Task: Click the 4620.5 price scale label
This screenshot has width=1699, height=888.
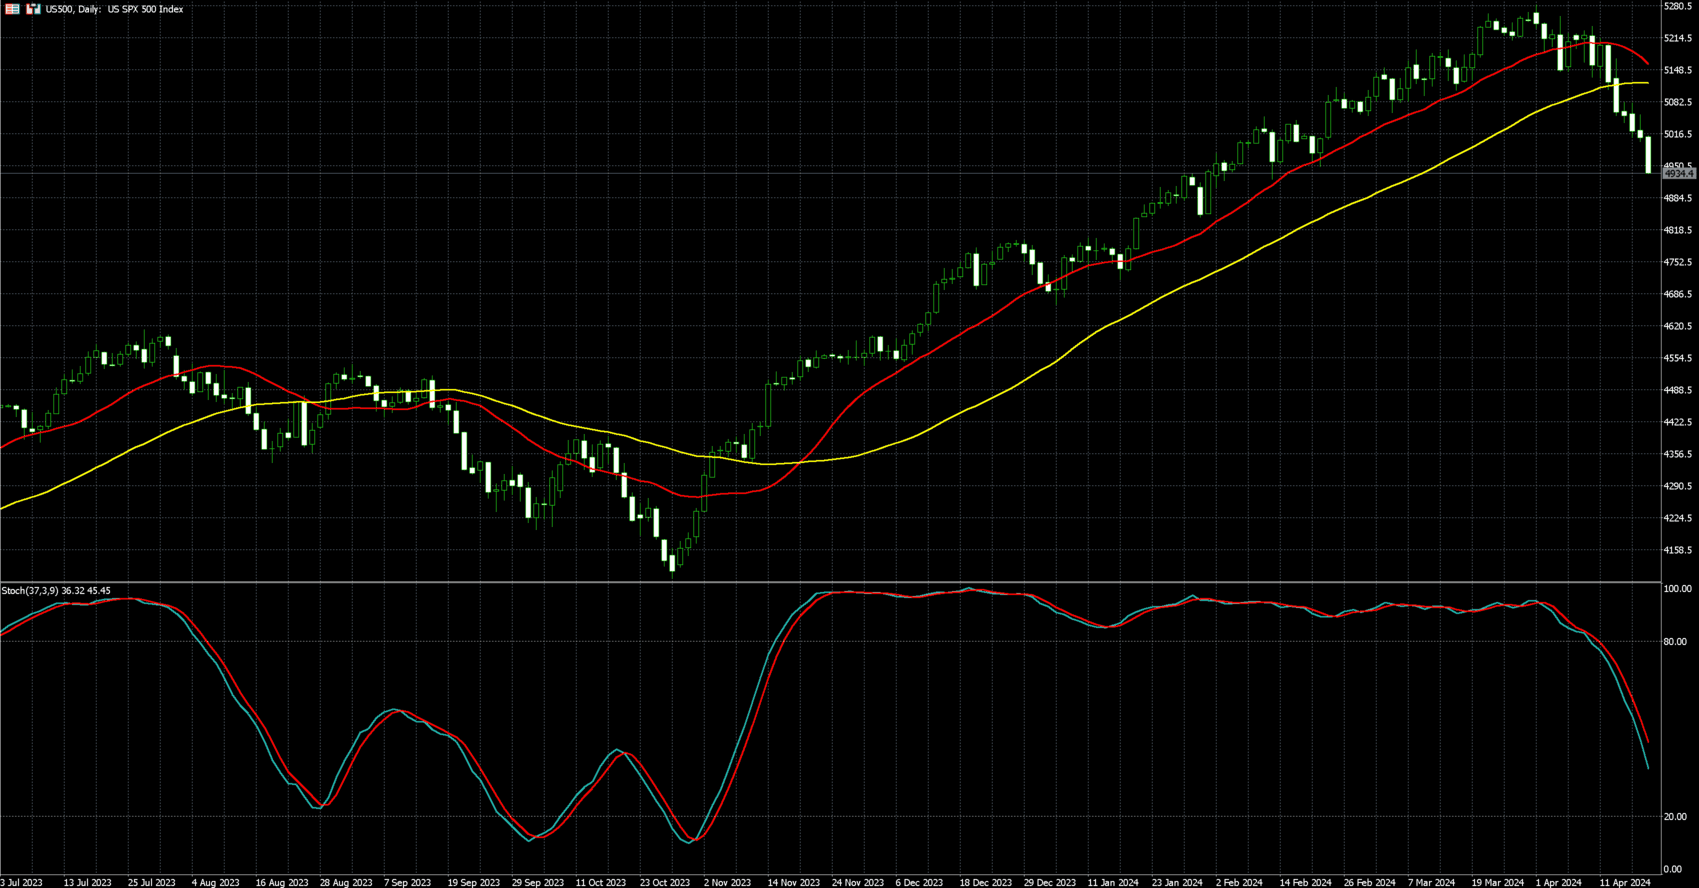Action: pyautogui.click(x=1677, y=326)
